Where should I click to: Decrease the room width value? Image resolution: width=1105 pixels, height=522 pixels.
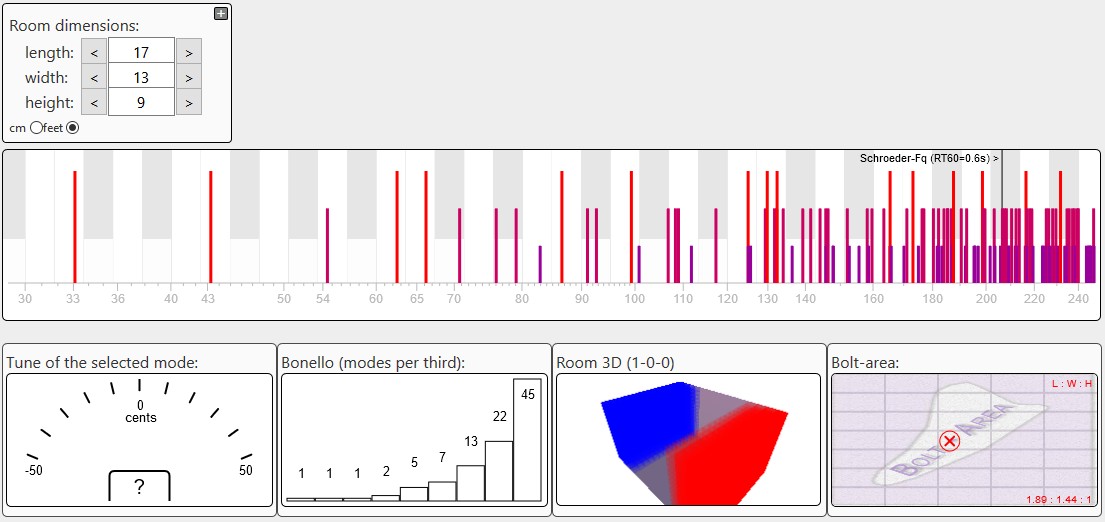tap(94, 77)
